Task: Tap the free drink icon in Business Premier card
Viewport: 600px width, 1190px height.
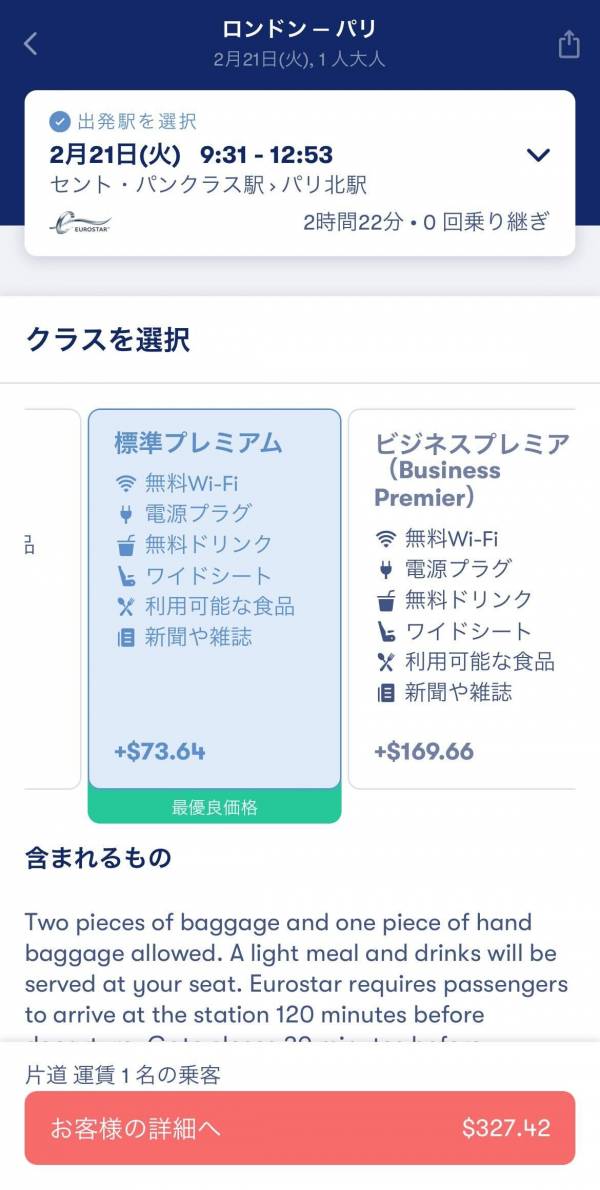Action: click(386, 600)
